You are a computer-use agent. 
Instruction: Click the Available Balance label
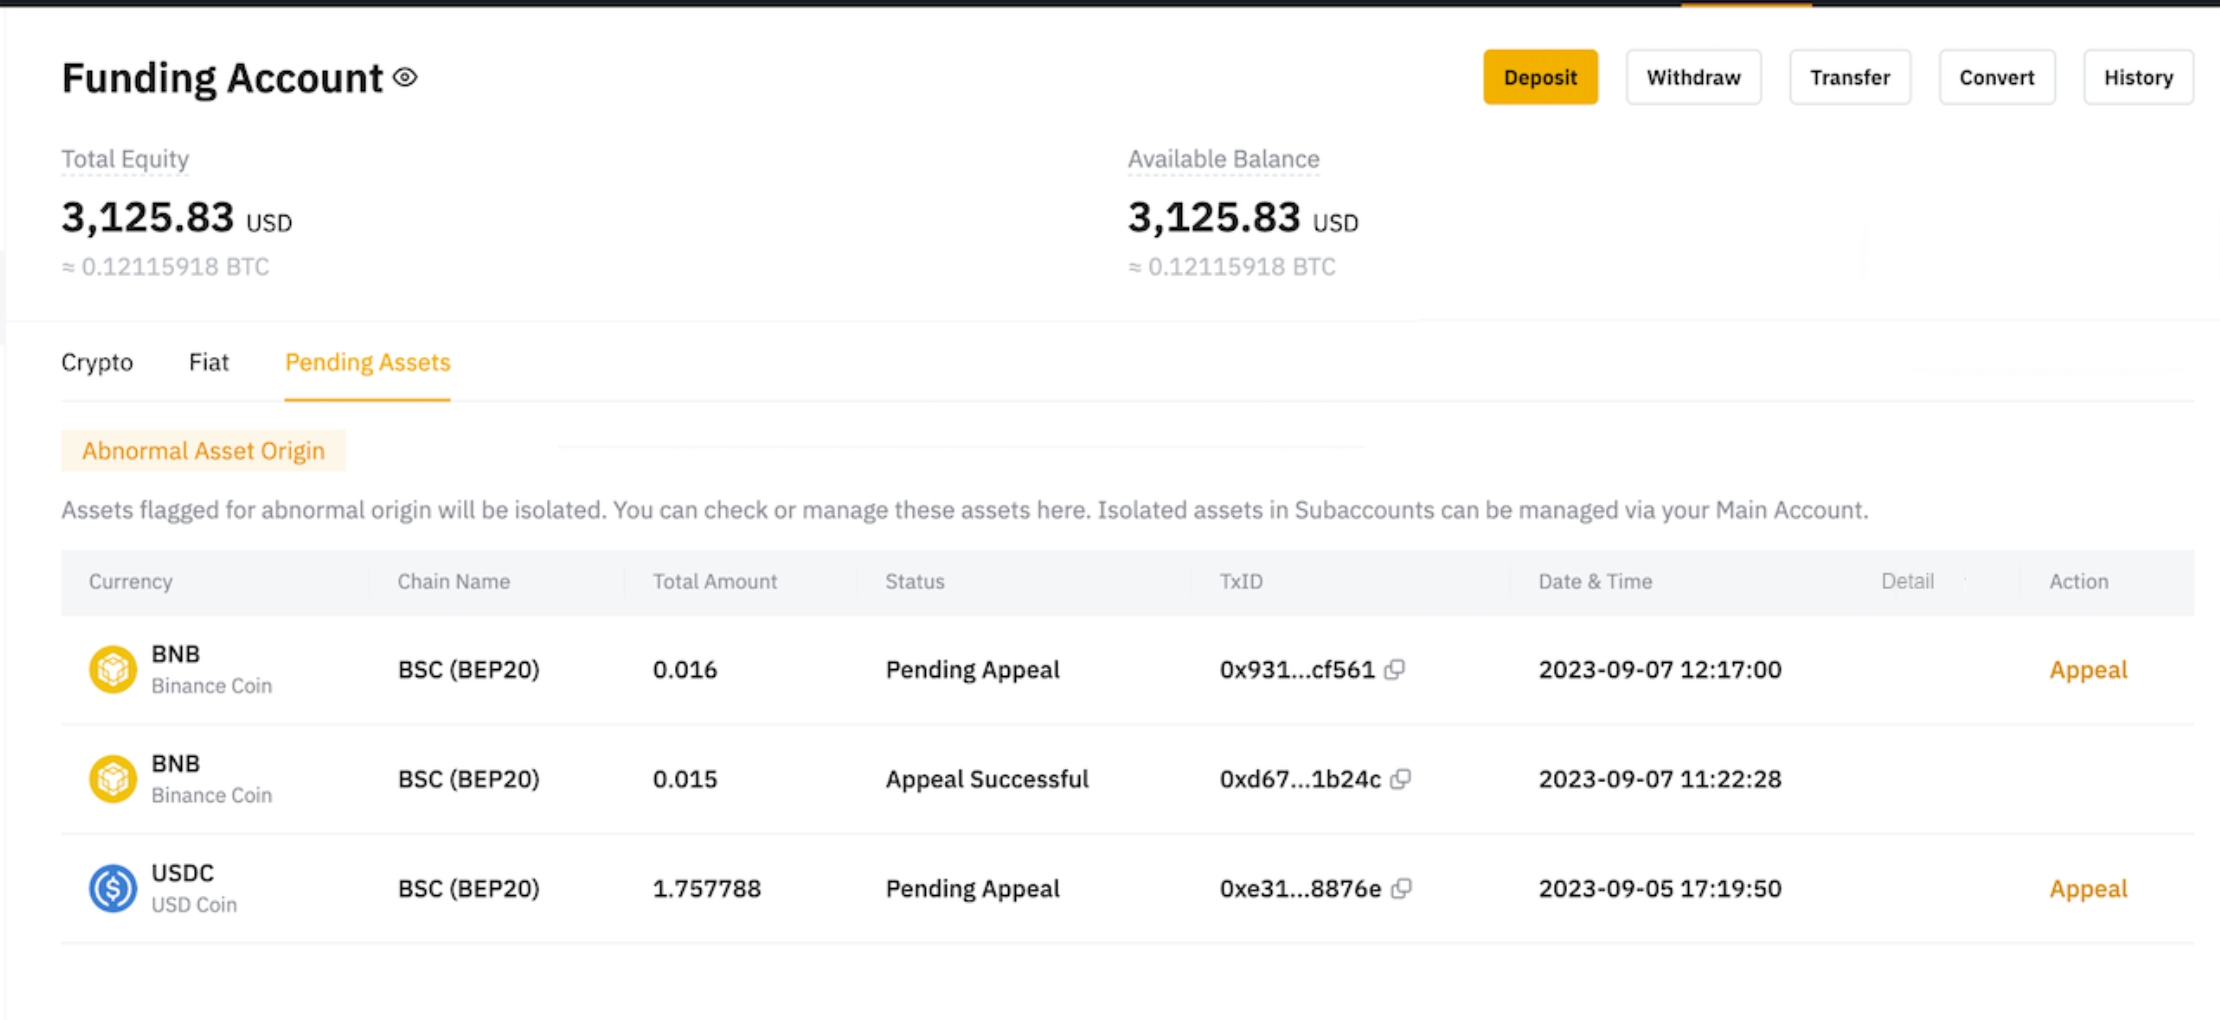tap(1223, 159)
